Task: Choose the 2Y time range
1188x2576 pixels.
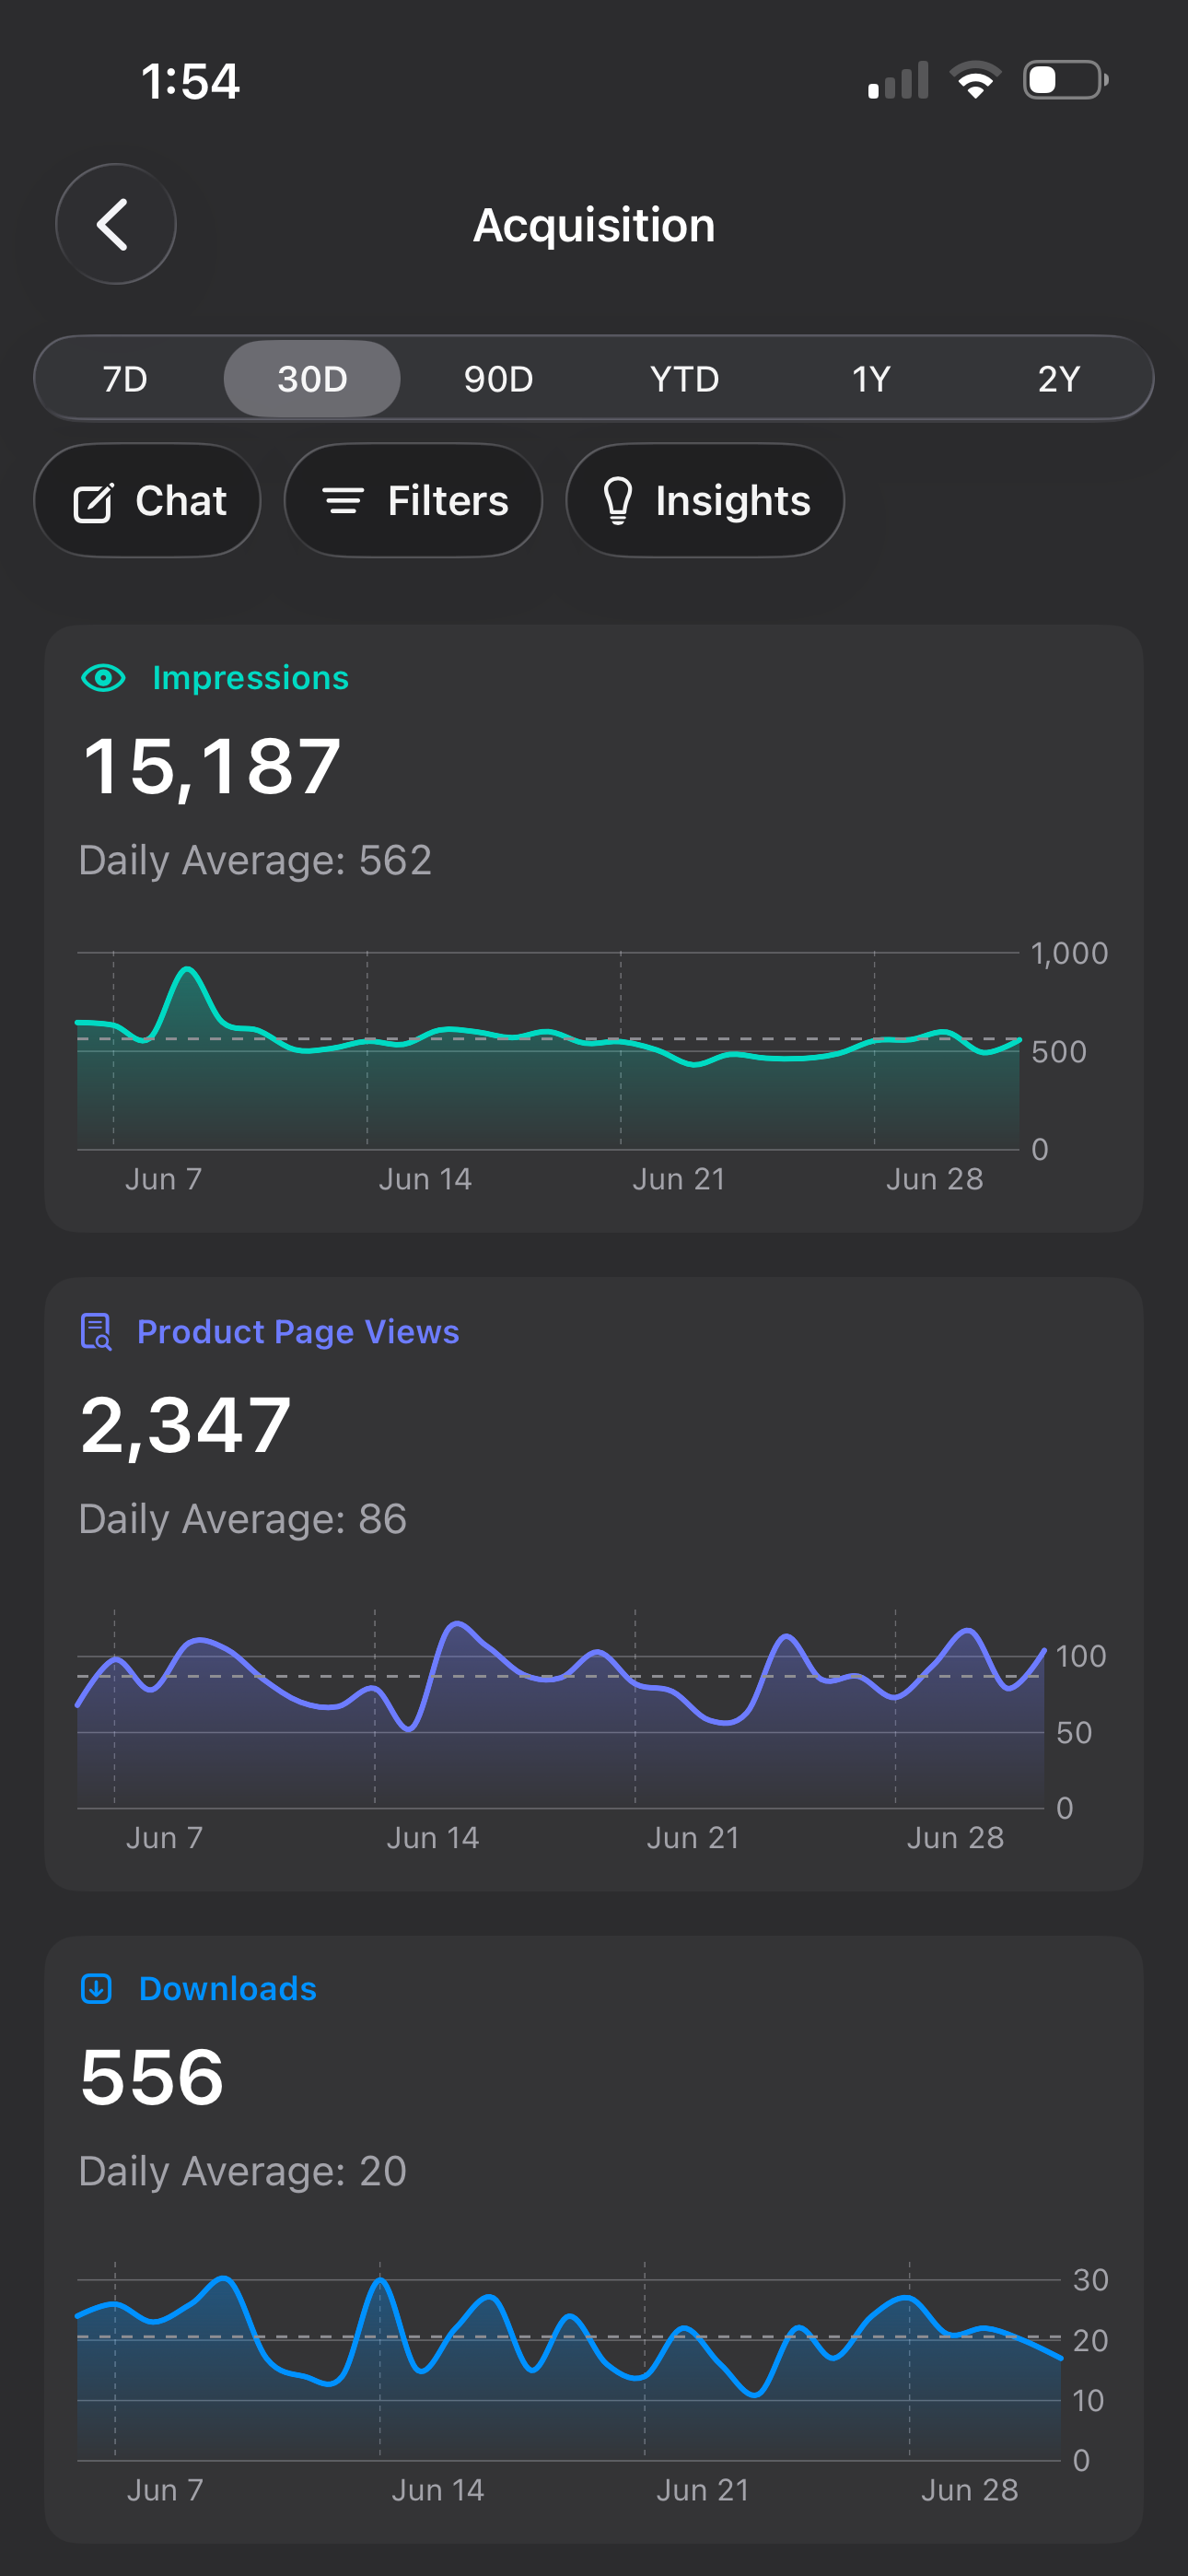Action: pyautogui.click(x=1059, y=379)
